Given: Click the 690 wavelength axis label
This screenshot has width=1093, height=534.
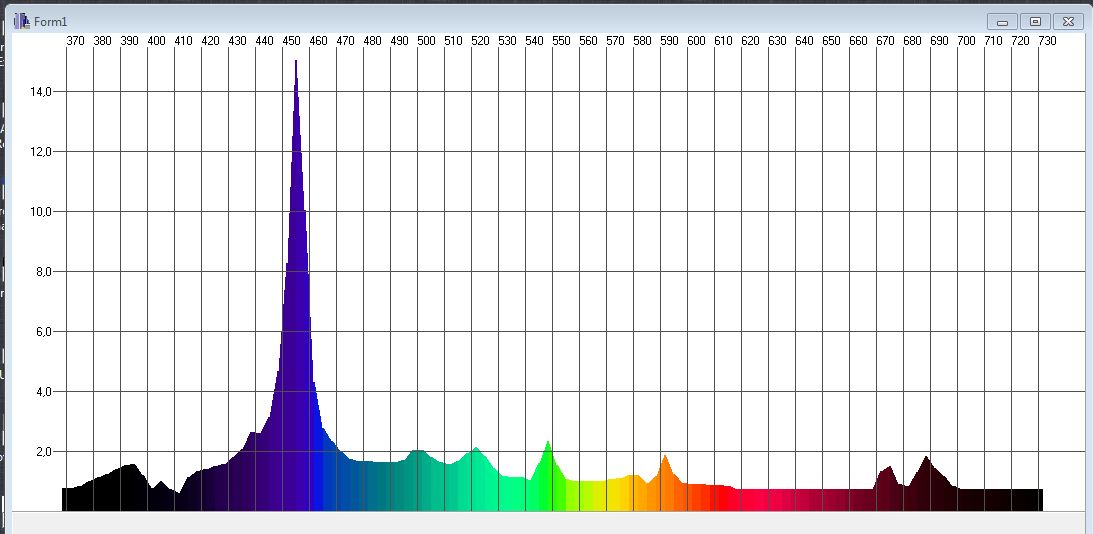Looking at the screenshot, I should click(x=939, y=41).
